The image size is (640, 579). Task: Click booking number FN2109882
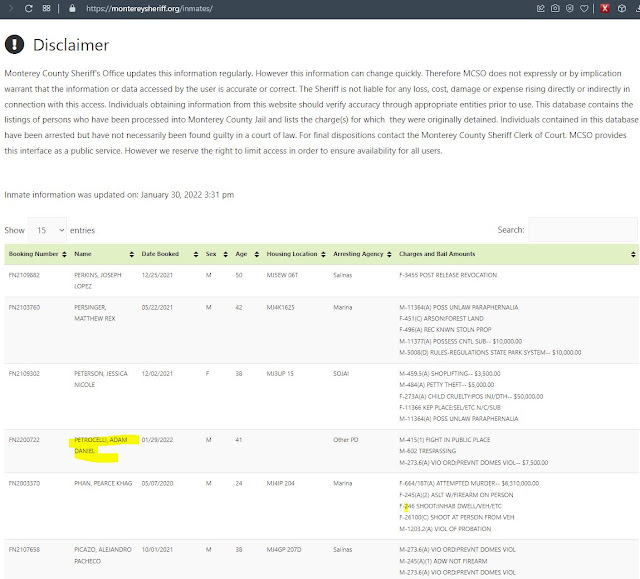[x=24, y=275]
